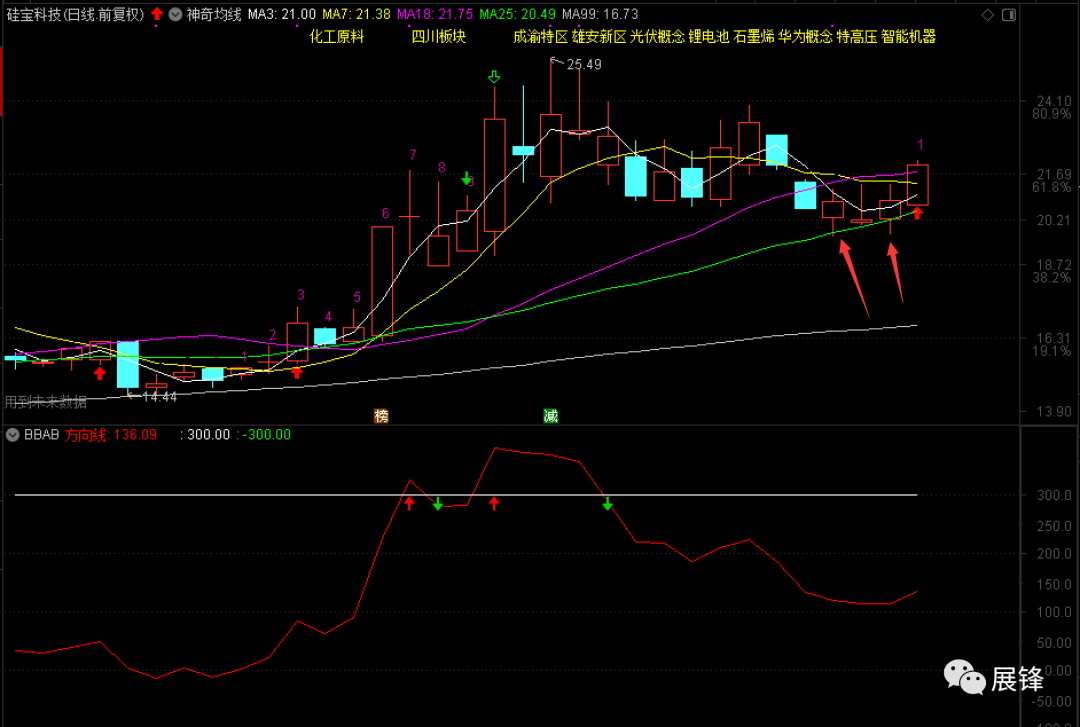The image size is (1080, 727).
Task: Click the 16.31 price axis label
Action: click(x=1054, y=338)
